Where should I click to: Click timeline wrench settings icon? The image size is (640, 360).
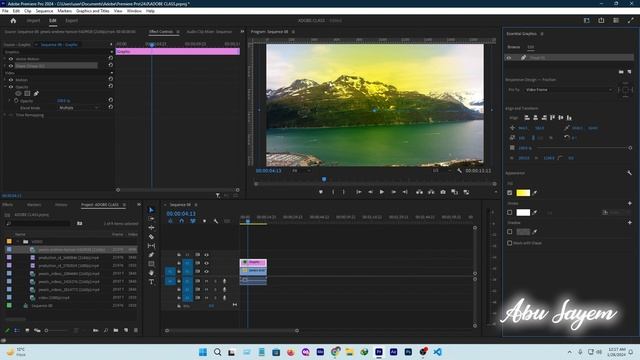(x=216, y=221)
